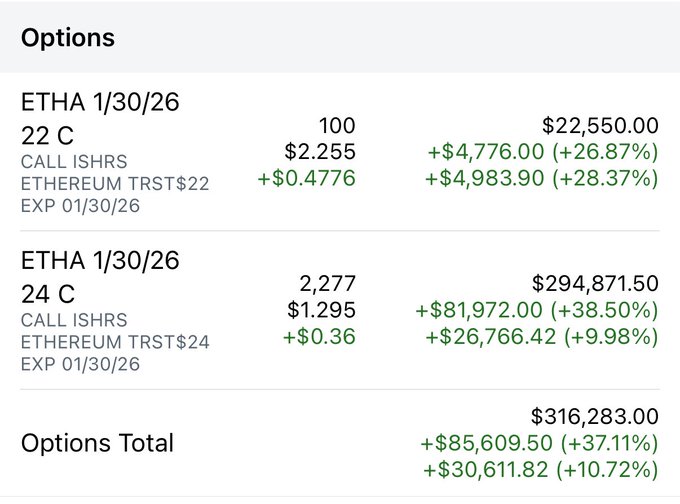Select the $22,550.00 market value
Screen dimensions: 680x504
[x=600, y=126]
